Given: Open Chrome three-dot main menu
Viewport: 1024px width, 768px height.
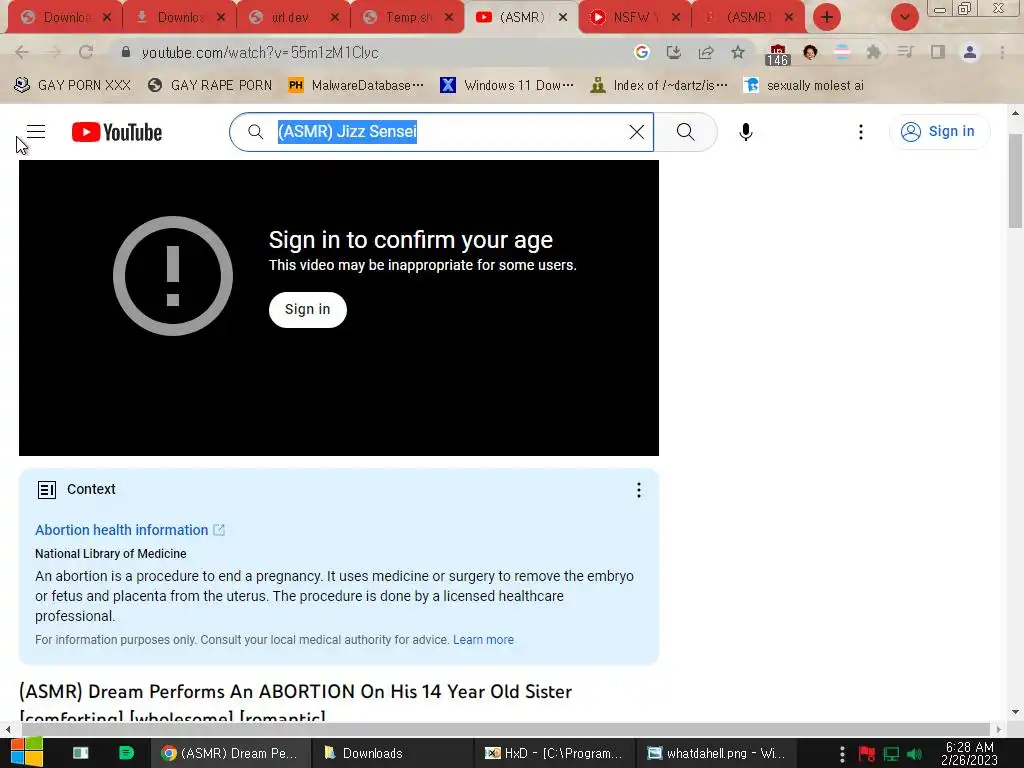Looking at the screenshot, I should (1002, 52).
